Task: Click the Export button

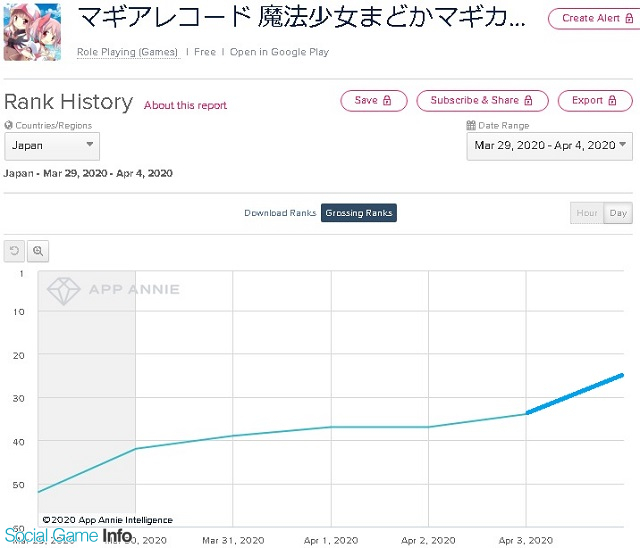Action: click(x=595, y=100)
